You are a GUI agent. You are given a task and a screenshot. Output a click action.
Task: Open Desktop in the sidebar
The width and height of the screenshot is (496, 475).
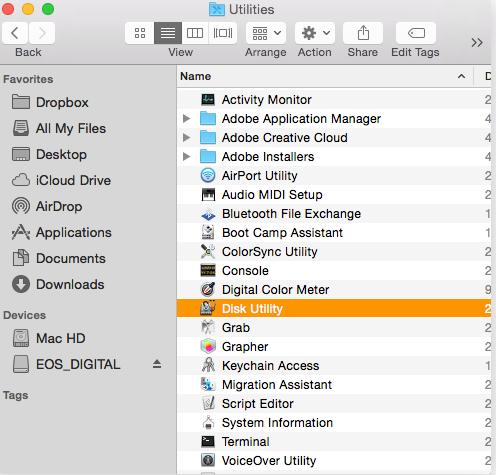click(49, 154)
